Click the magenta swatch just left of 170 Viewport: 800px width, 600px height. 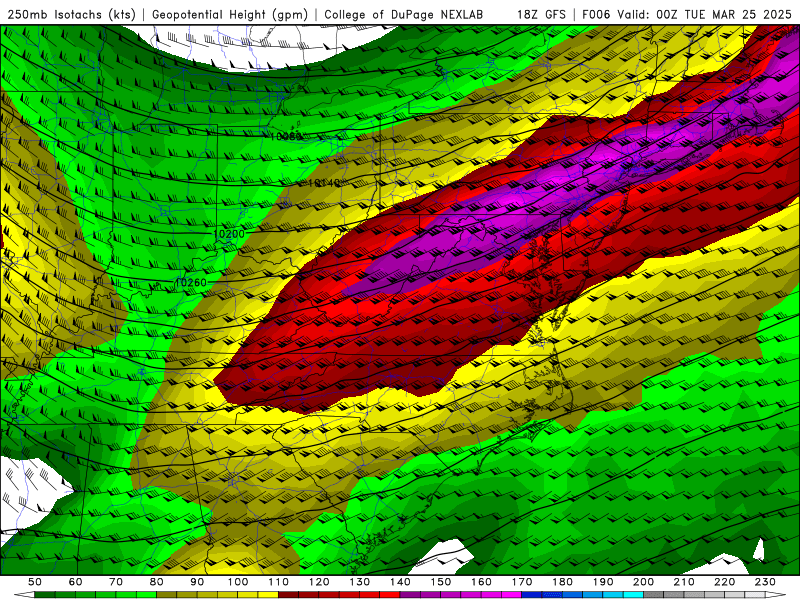[x=512, y=595]
